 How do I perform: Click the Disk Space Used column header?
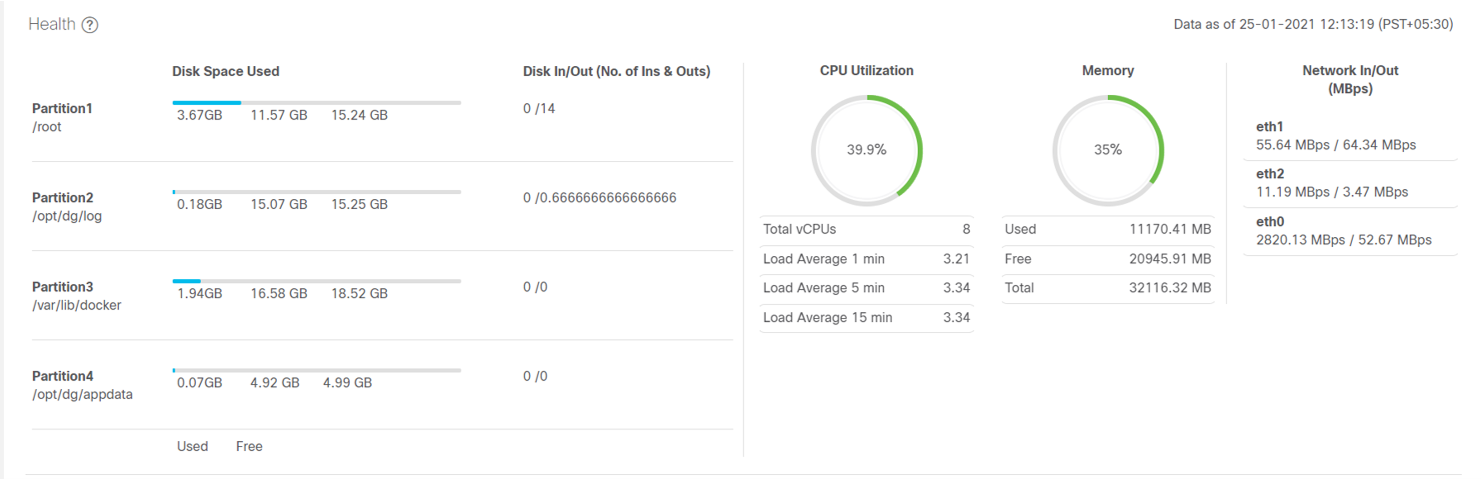(x=226, y=71)
